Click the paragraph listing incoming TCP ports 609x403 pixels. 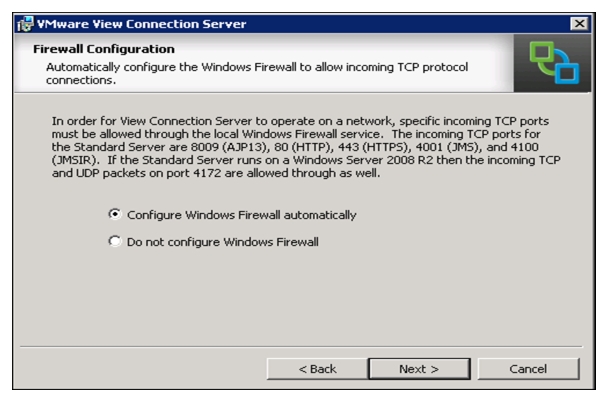pyautogui.click(x=306, y=147)
